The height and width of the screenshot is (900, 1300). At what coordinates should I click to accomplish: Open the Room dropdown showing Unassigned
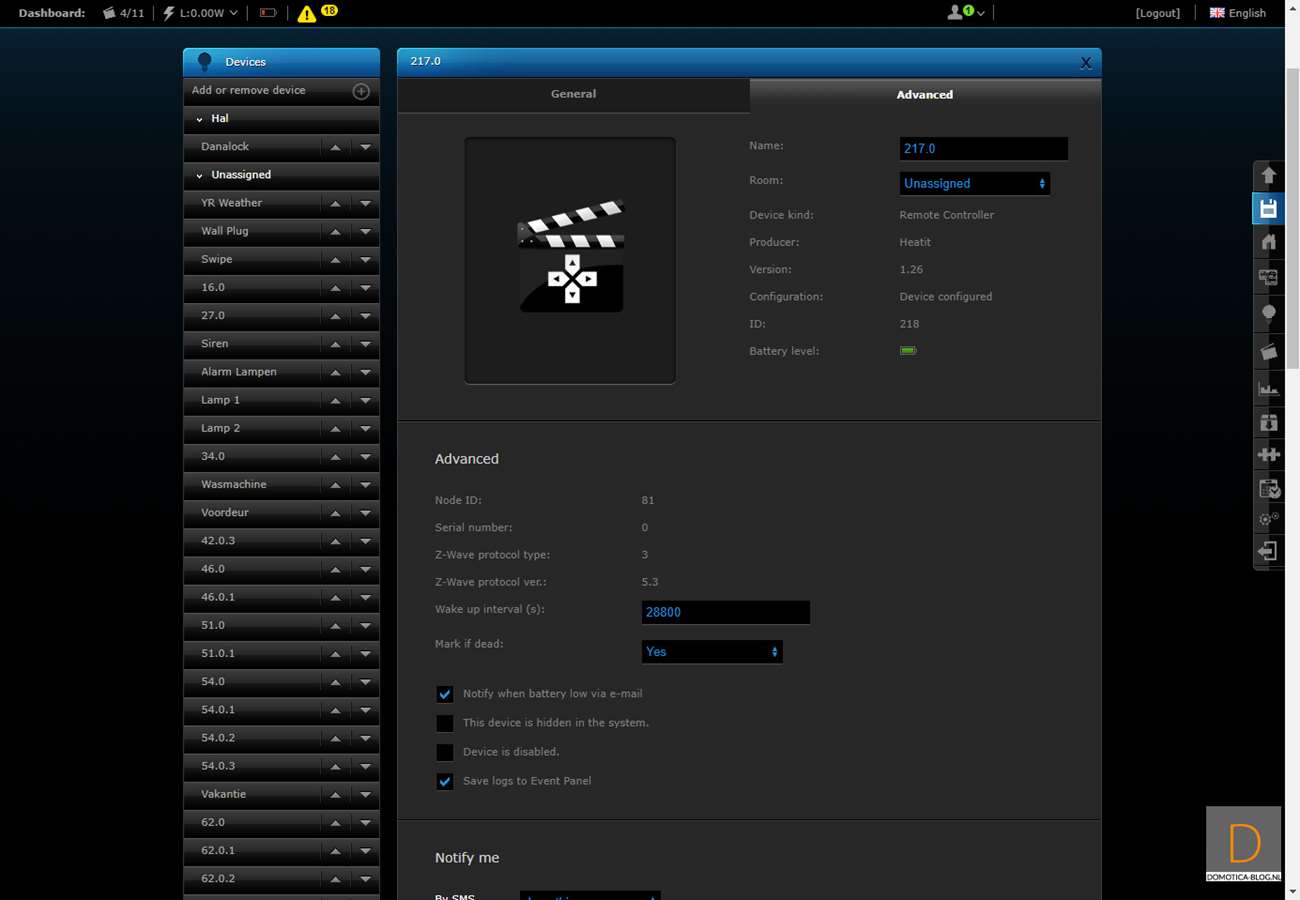point(974,184)
